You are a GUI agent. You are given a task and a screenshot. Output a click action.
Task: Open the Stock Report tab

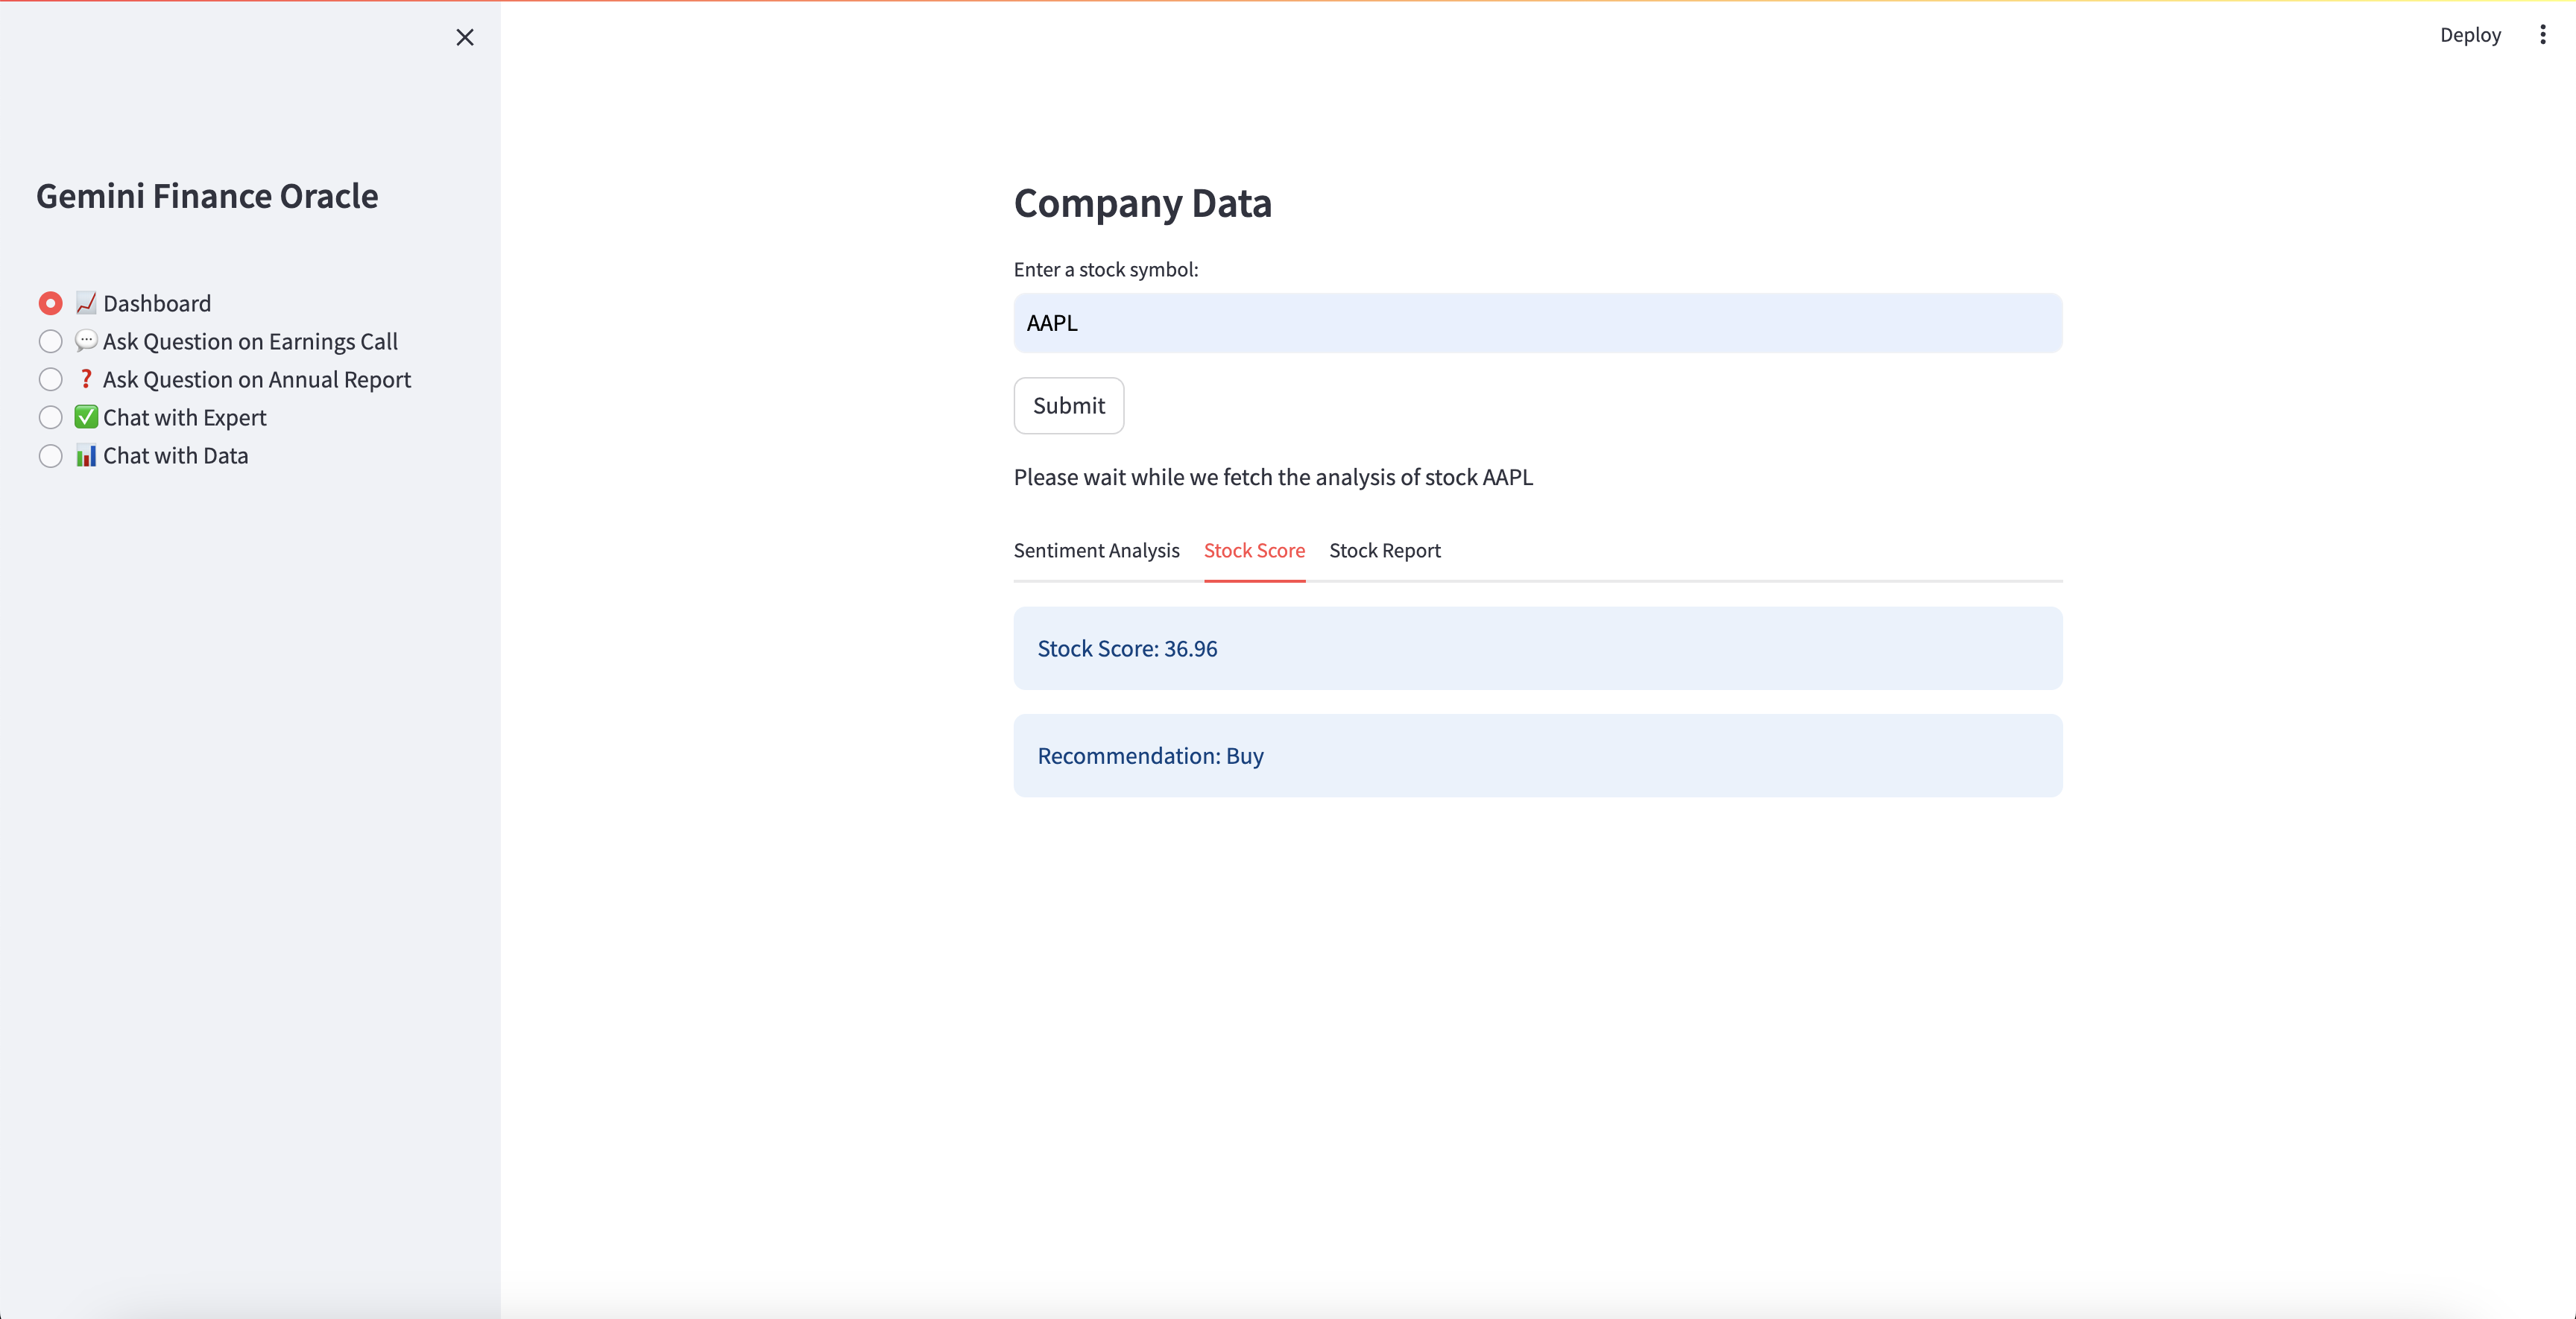[1384, 550]
